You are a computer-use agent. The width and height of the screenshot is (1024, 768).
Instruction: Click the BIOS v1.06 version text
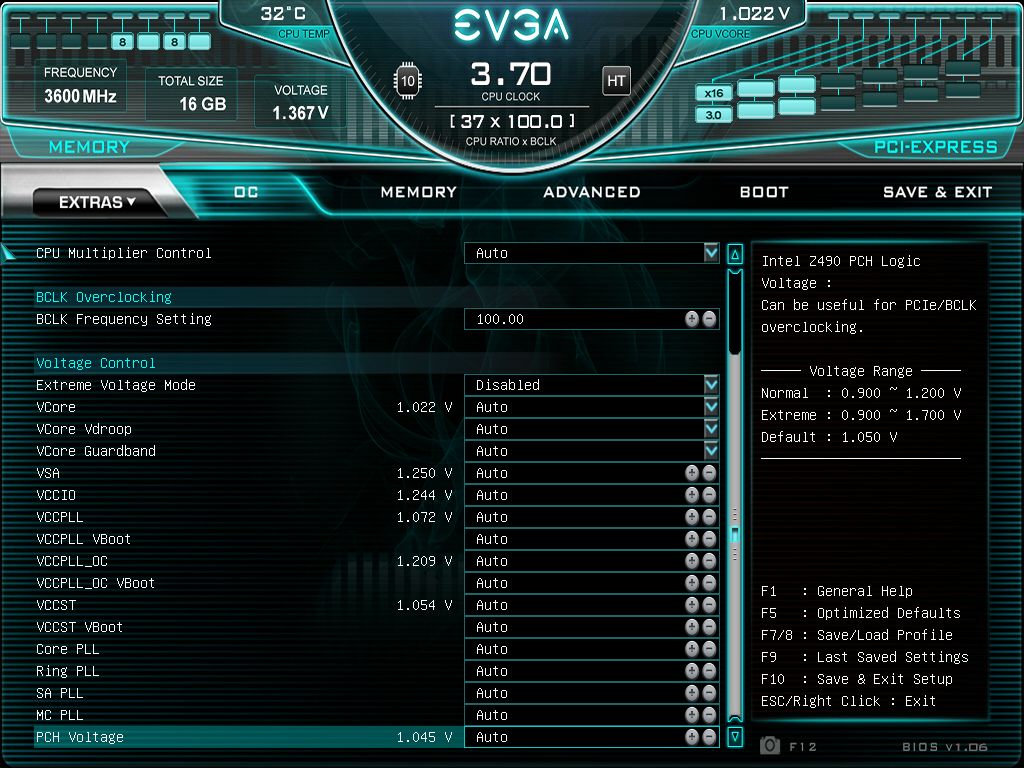944,746
